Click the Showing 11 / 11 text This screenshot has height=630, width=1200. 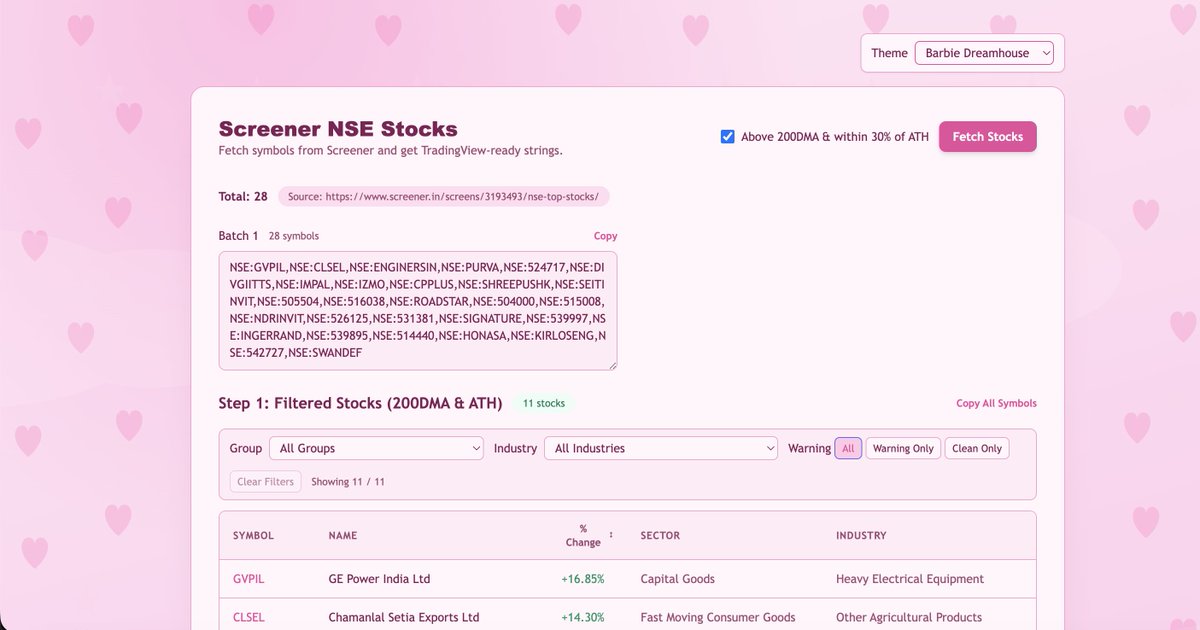348,482
